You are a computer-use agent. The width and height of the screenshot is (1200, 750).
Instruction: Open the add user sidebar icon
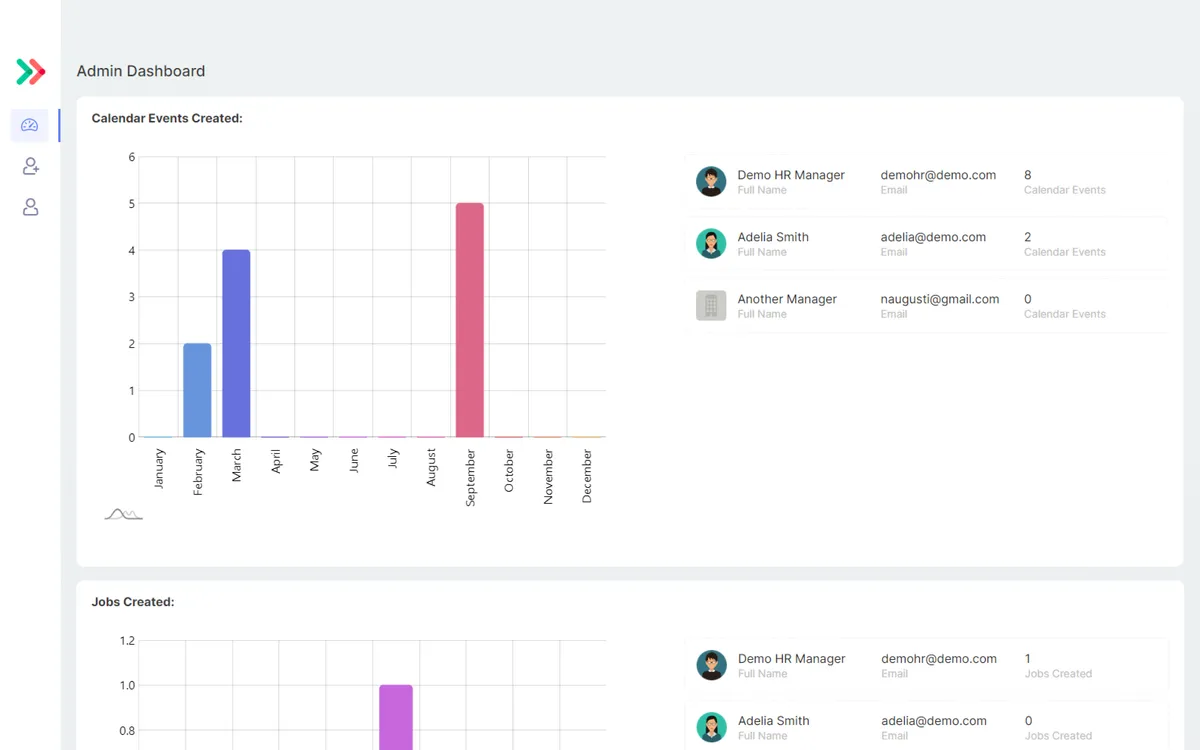30,166
